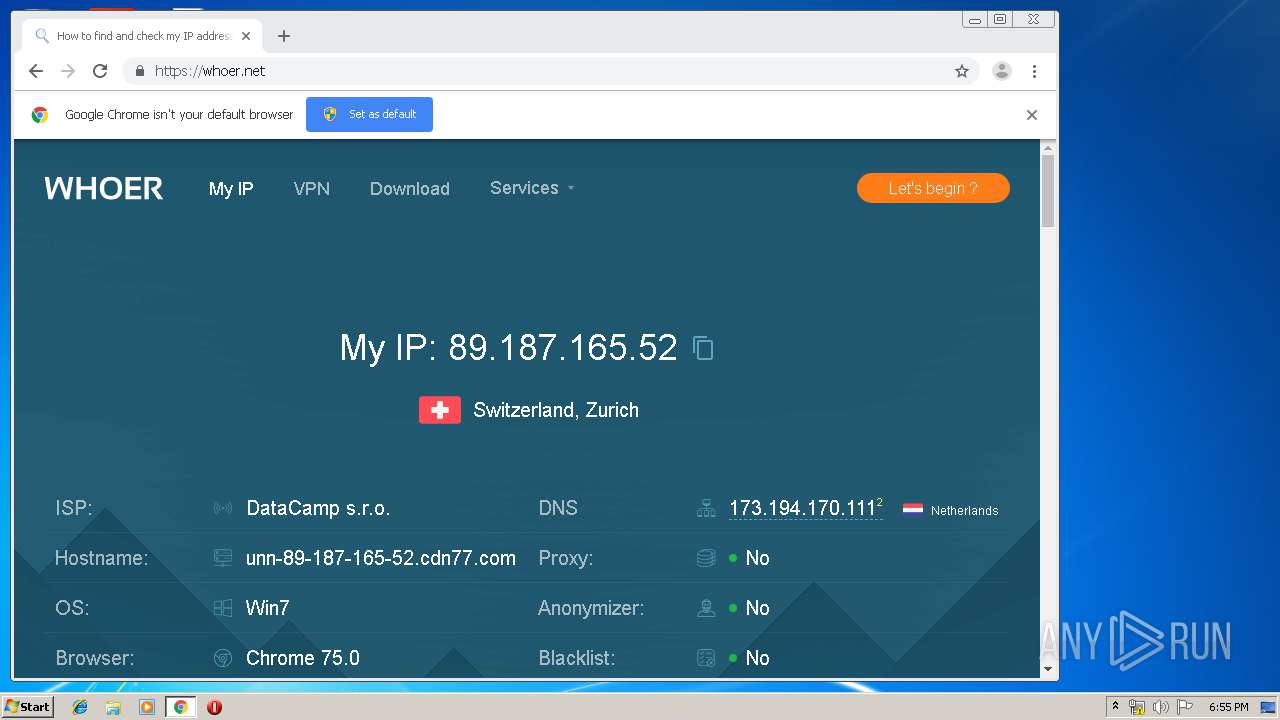Click the taskbar clock showing 6:55 PM

[x=1228, y=707]
